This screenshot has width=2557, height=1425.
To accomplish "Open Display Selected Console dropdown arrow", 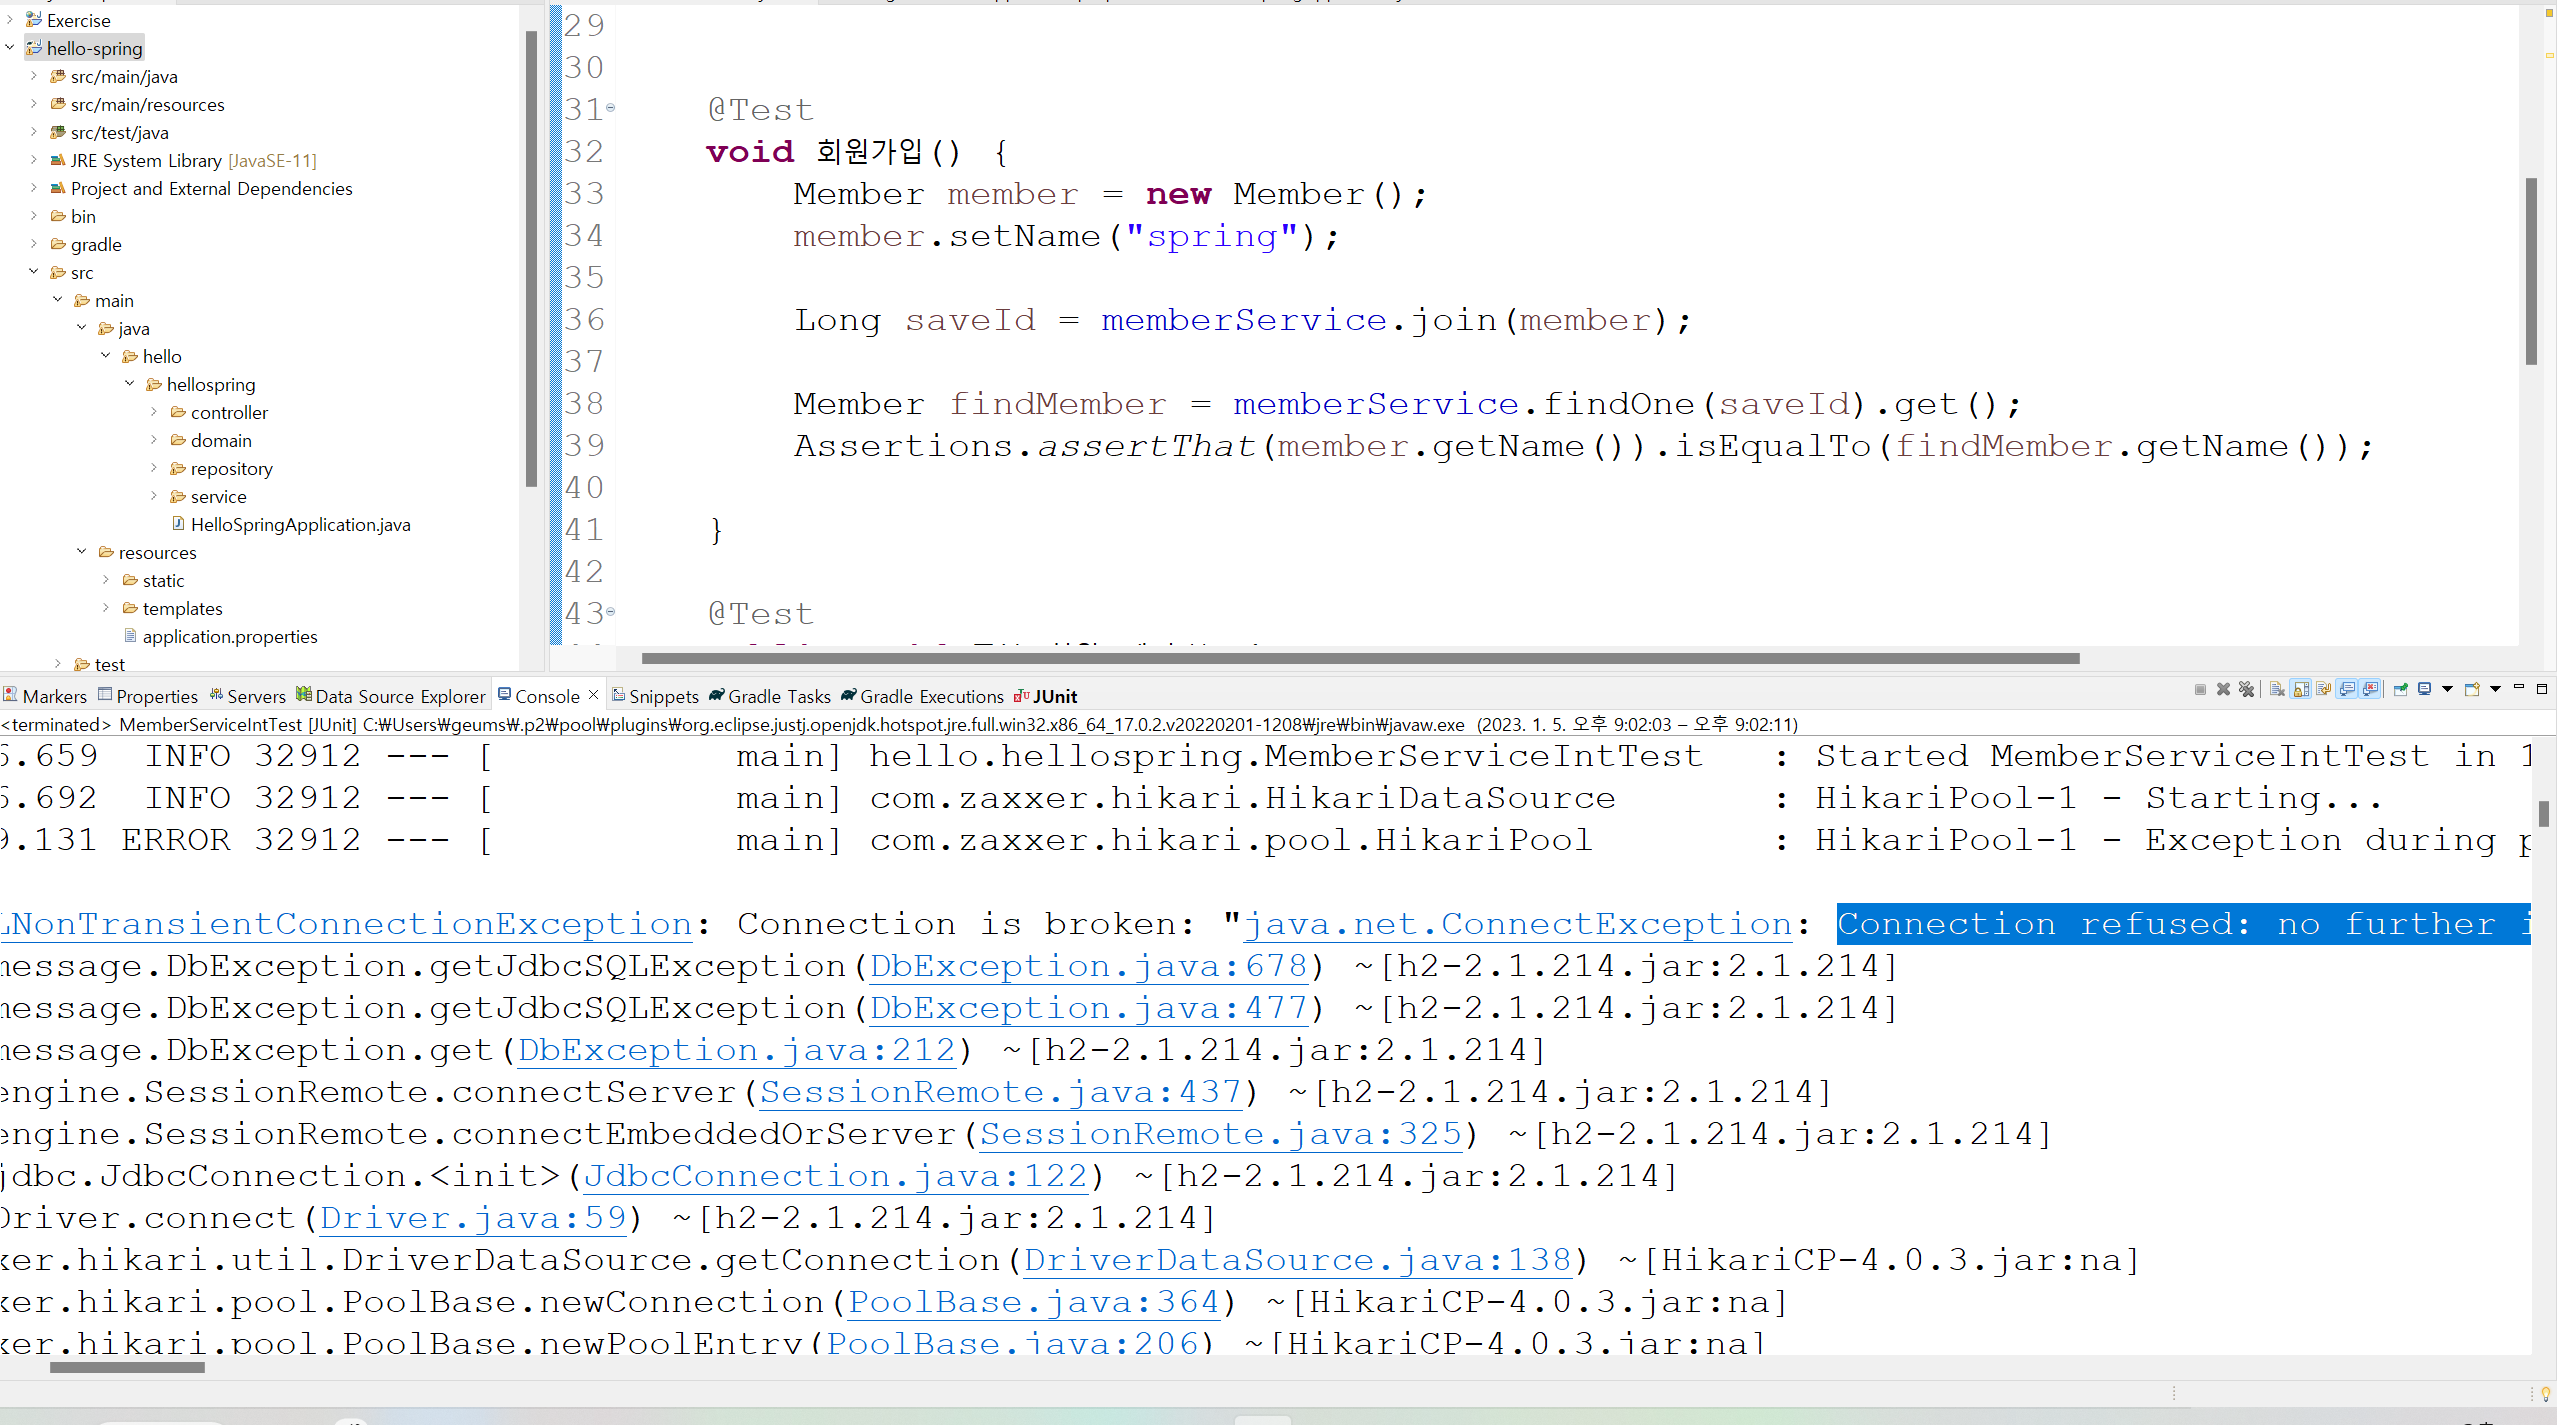I will point(2447,689).
